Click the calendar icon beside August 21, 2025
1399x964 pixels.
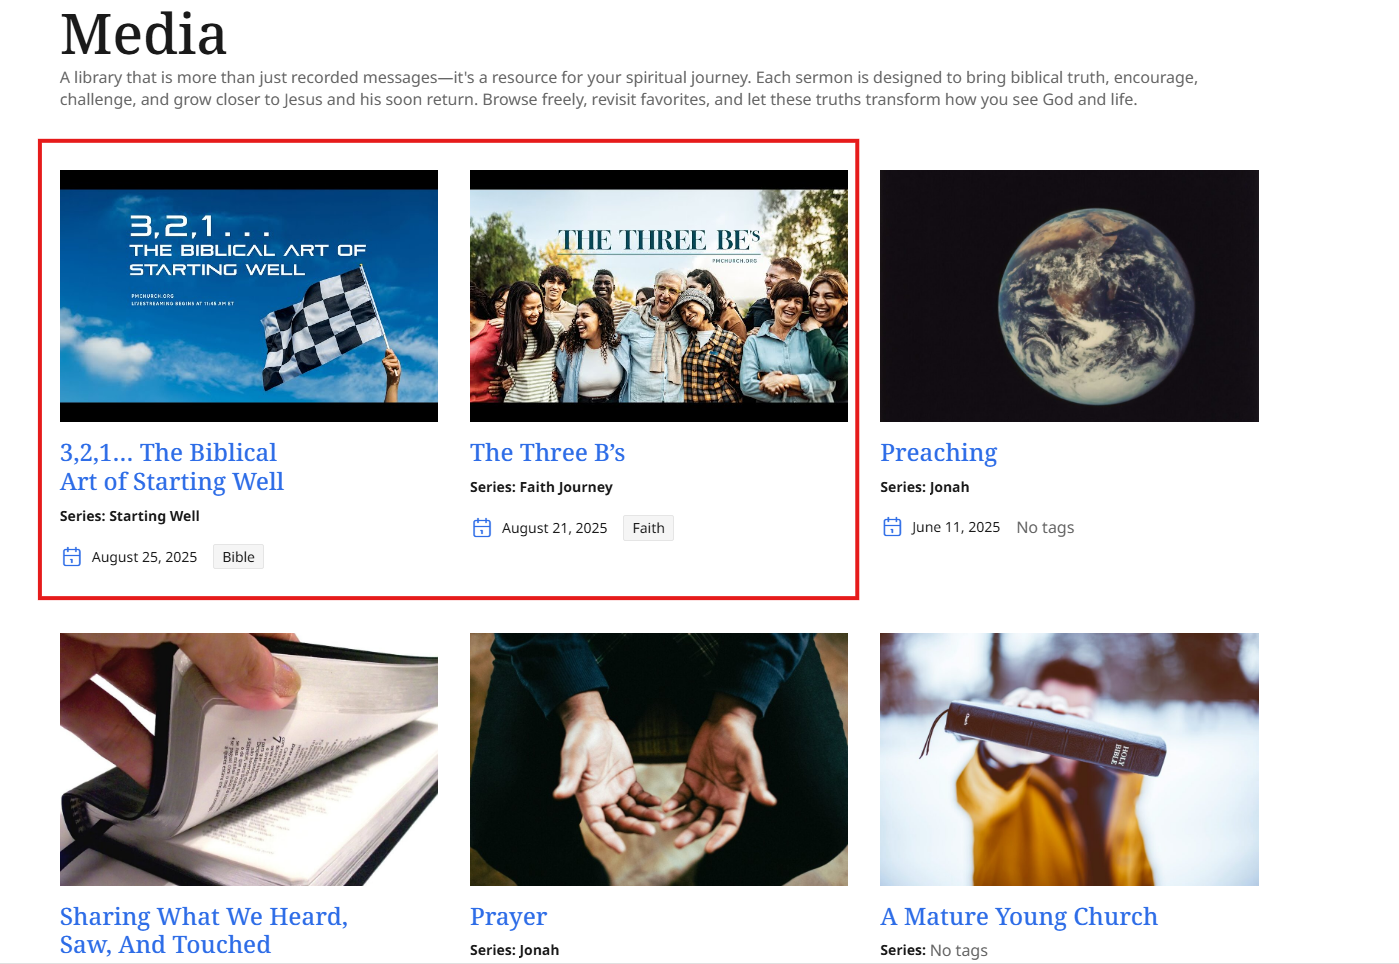click(482, 528)
